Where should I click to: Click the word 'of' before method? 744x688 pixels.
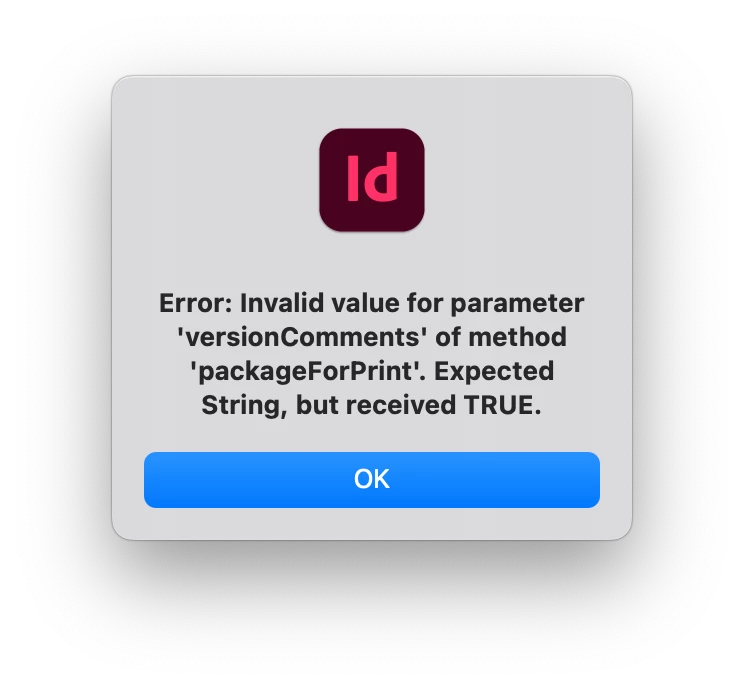coord(448,337)
